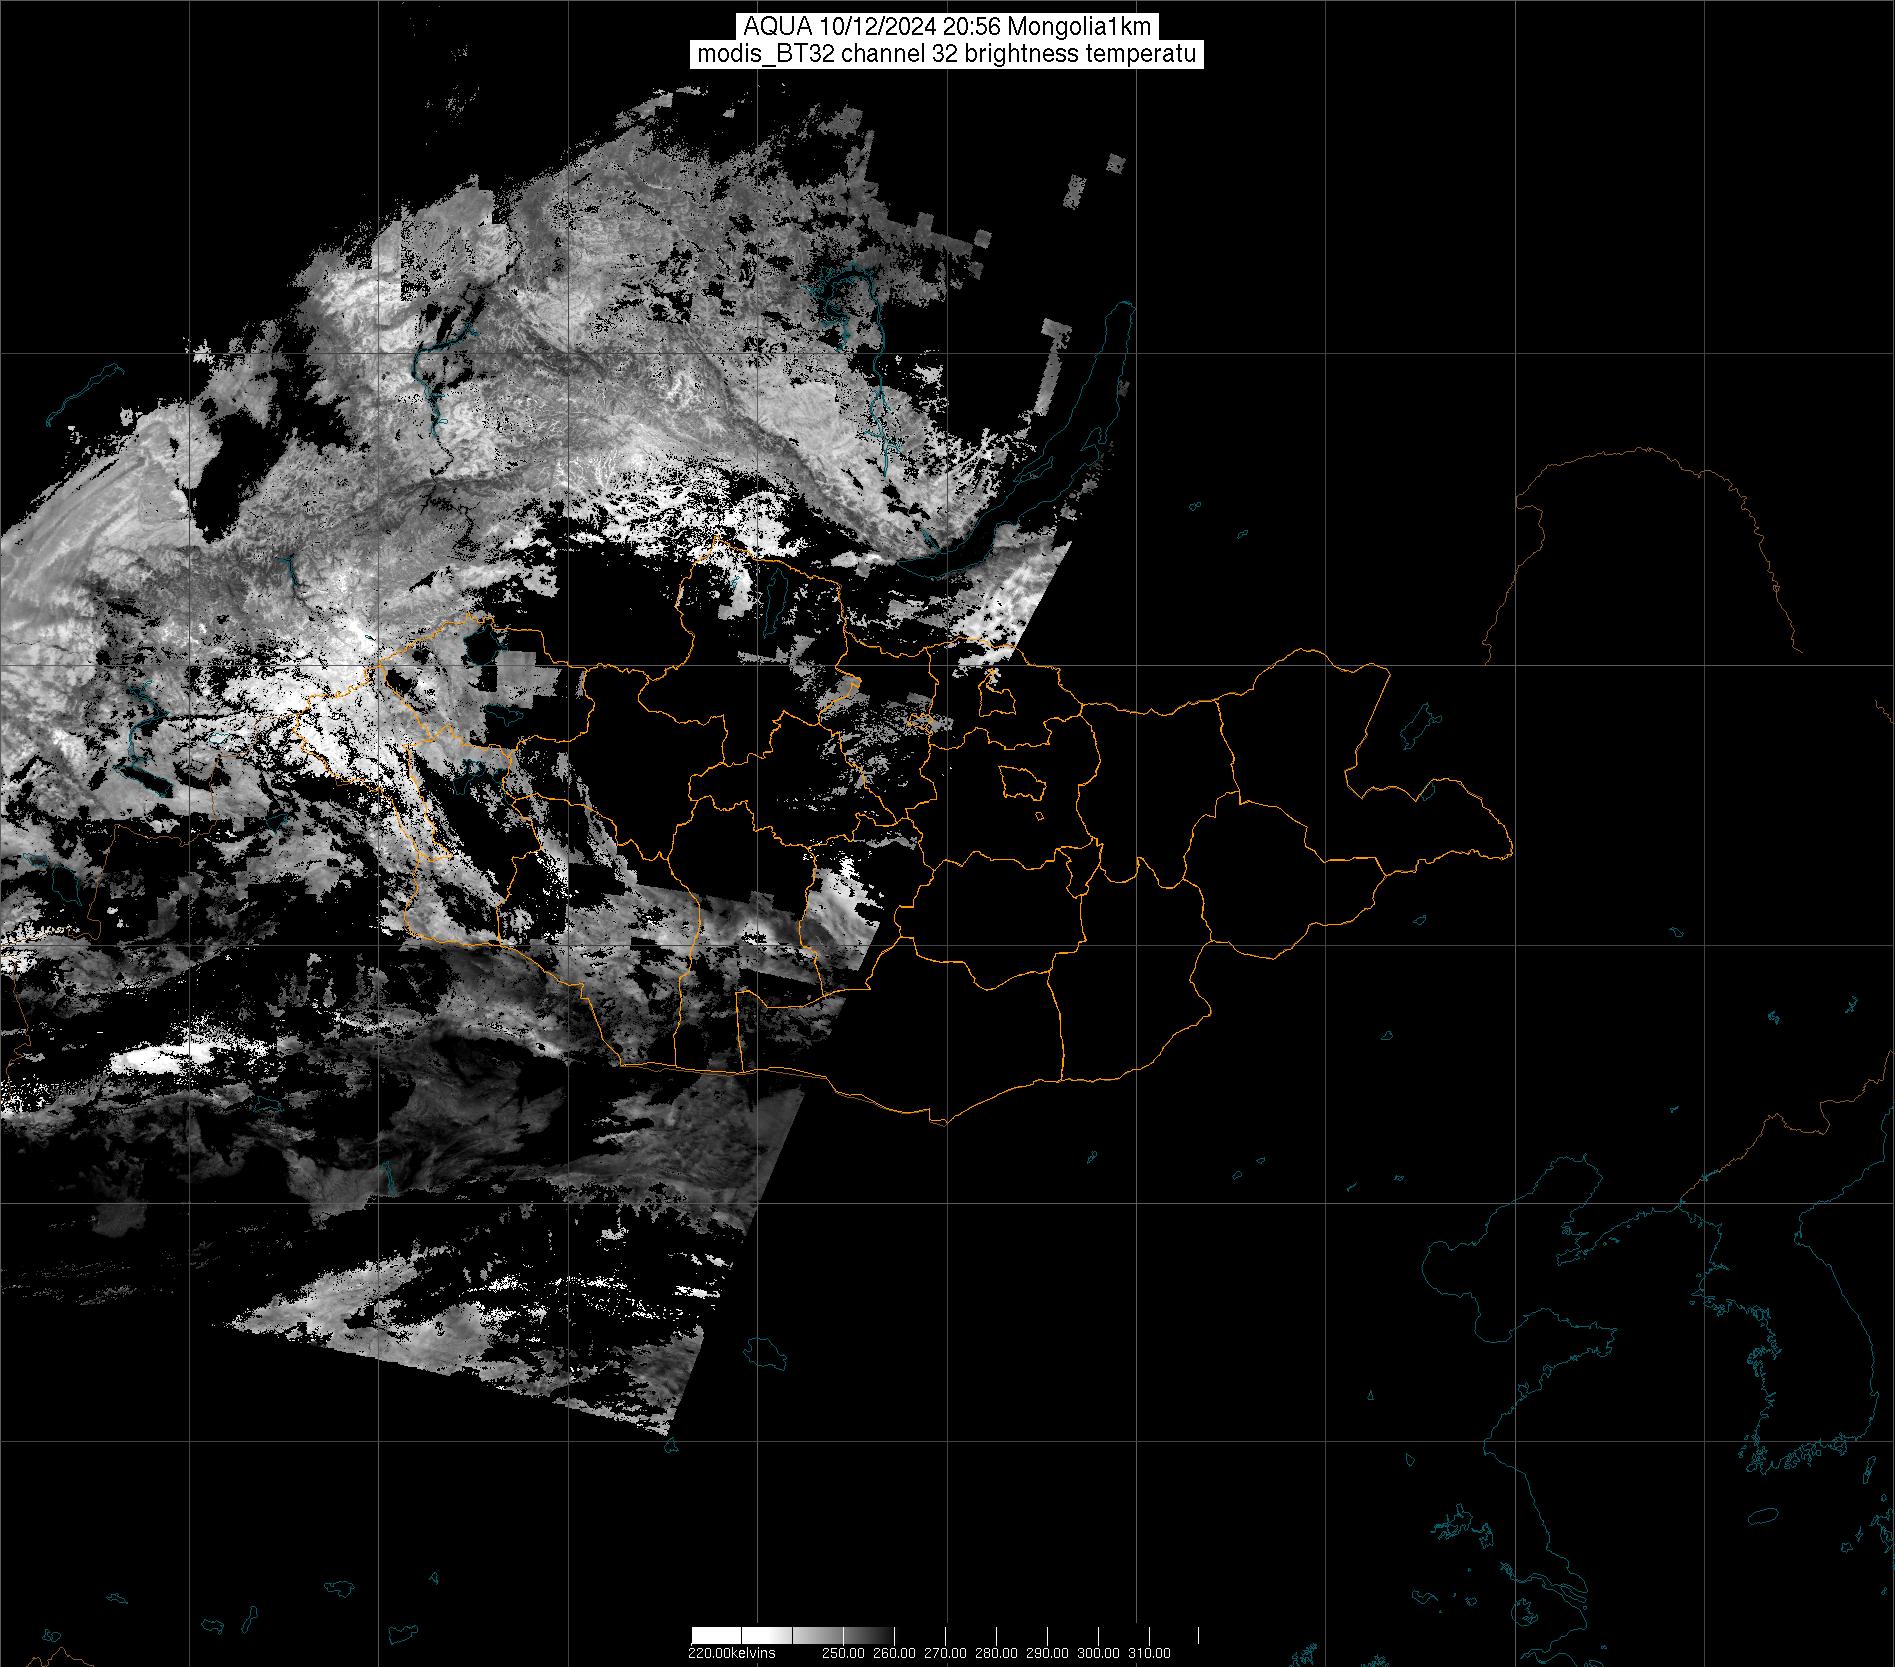Screen dimensions: 1895x1667
Task: Click the 300.00 legend label
Action: coord(1099,1652)
